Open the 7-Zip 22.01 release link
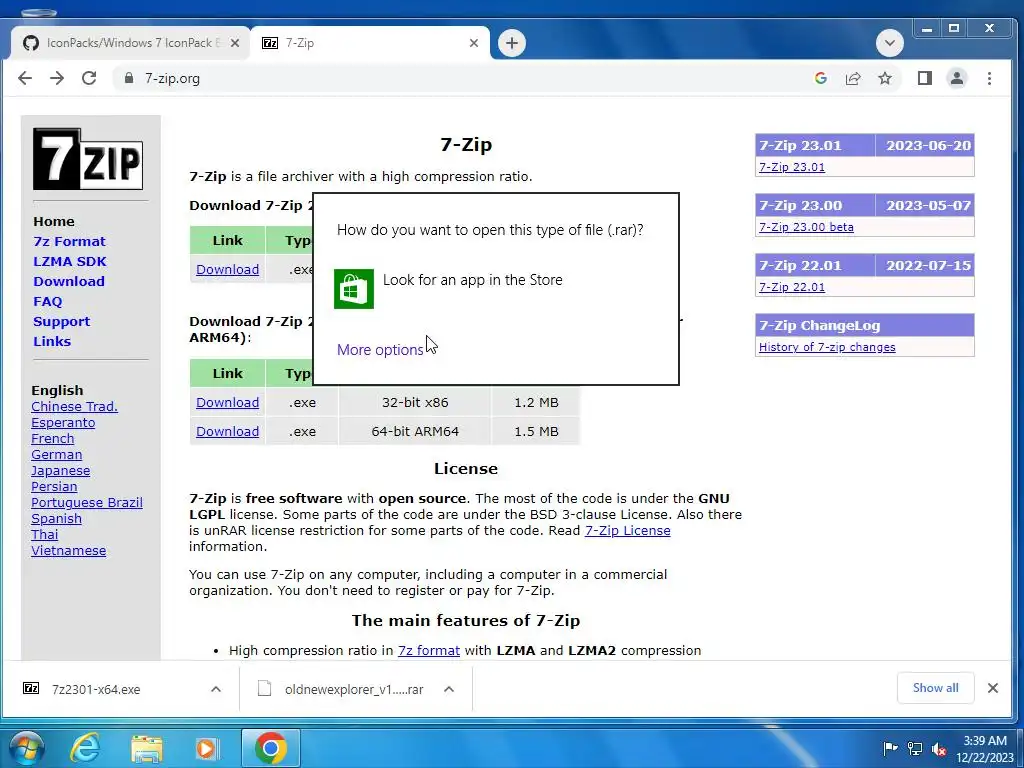Image resolution: width=1024 pixels, height=768 pixels. click(792, 287)
